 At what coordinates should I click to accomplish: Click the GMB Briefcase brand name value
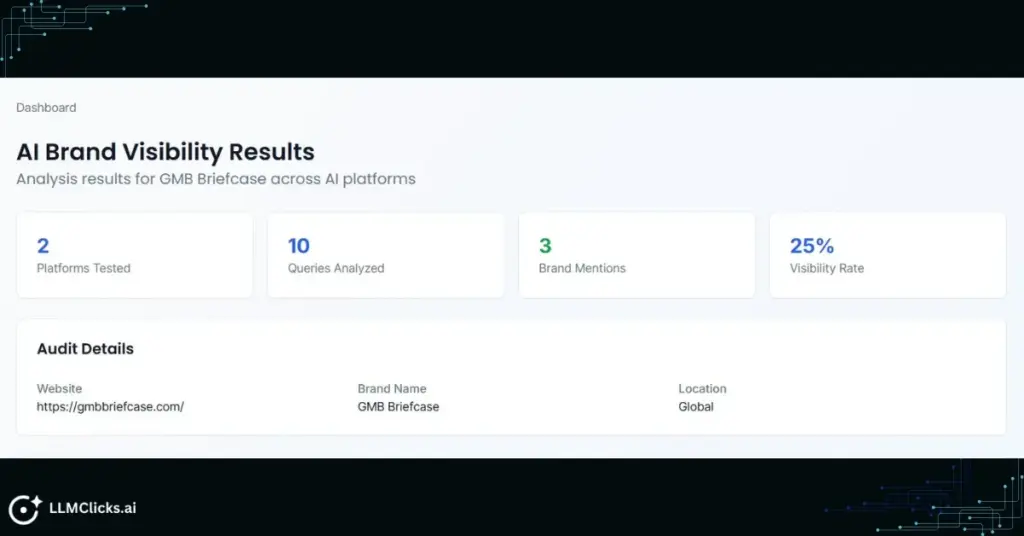point(398,407)
